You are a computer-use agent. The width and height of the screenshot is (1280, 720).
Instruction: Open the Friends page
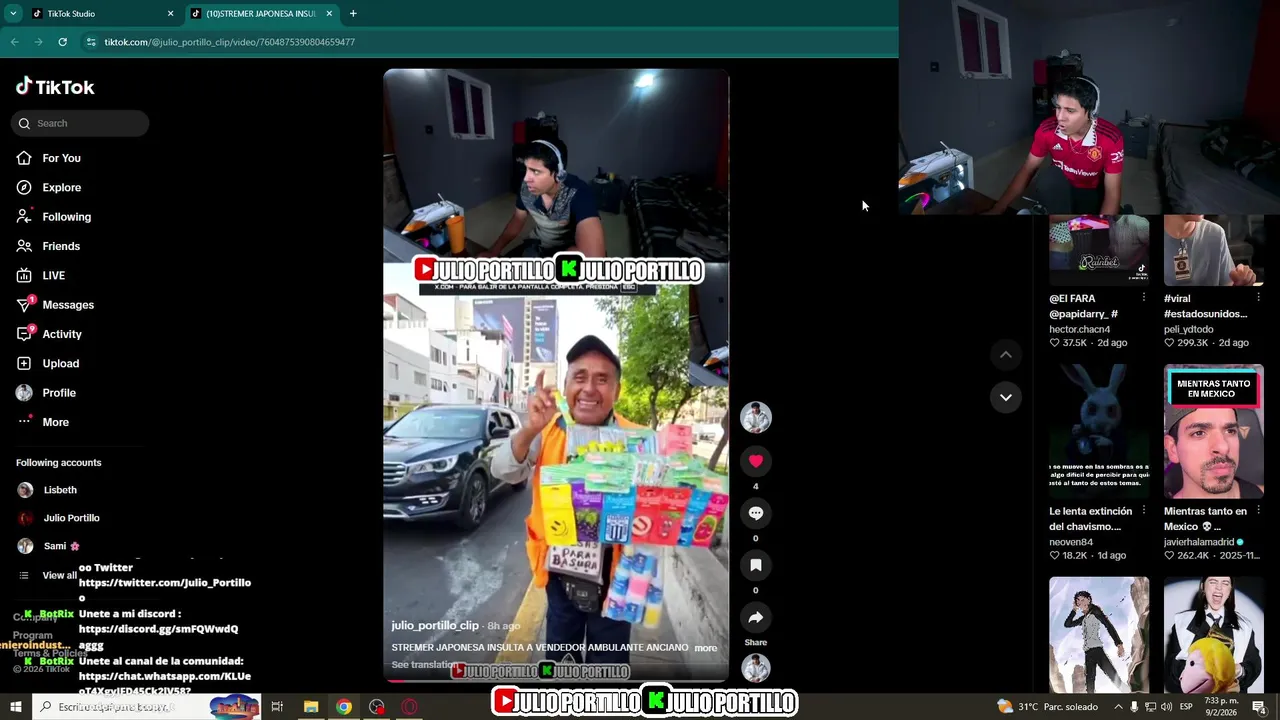[x=48, y=246]
